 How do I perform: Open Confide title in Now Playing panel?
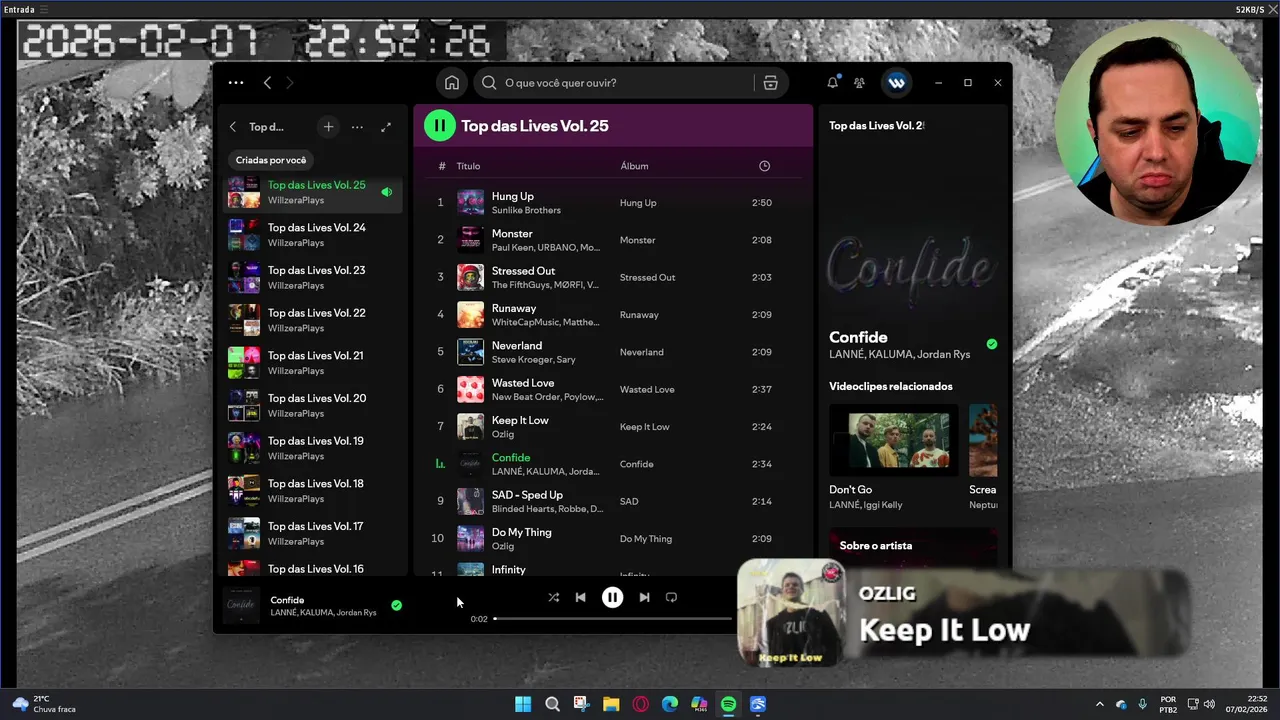pos(858,338)
